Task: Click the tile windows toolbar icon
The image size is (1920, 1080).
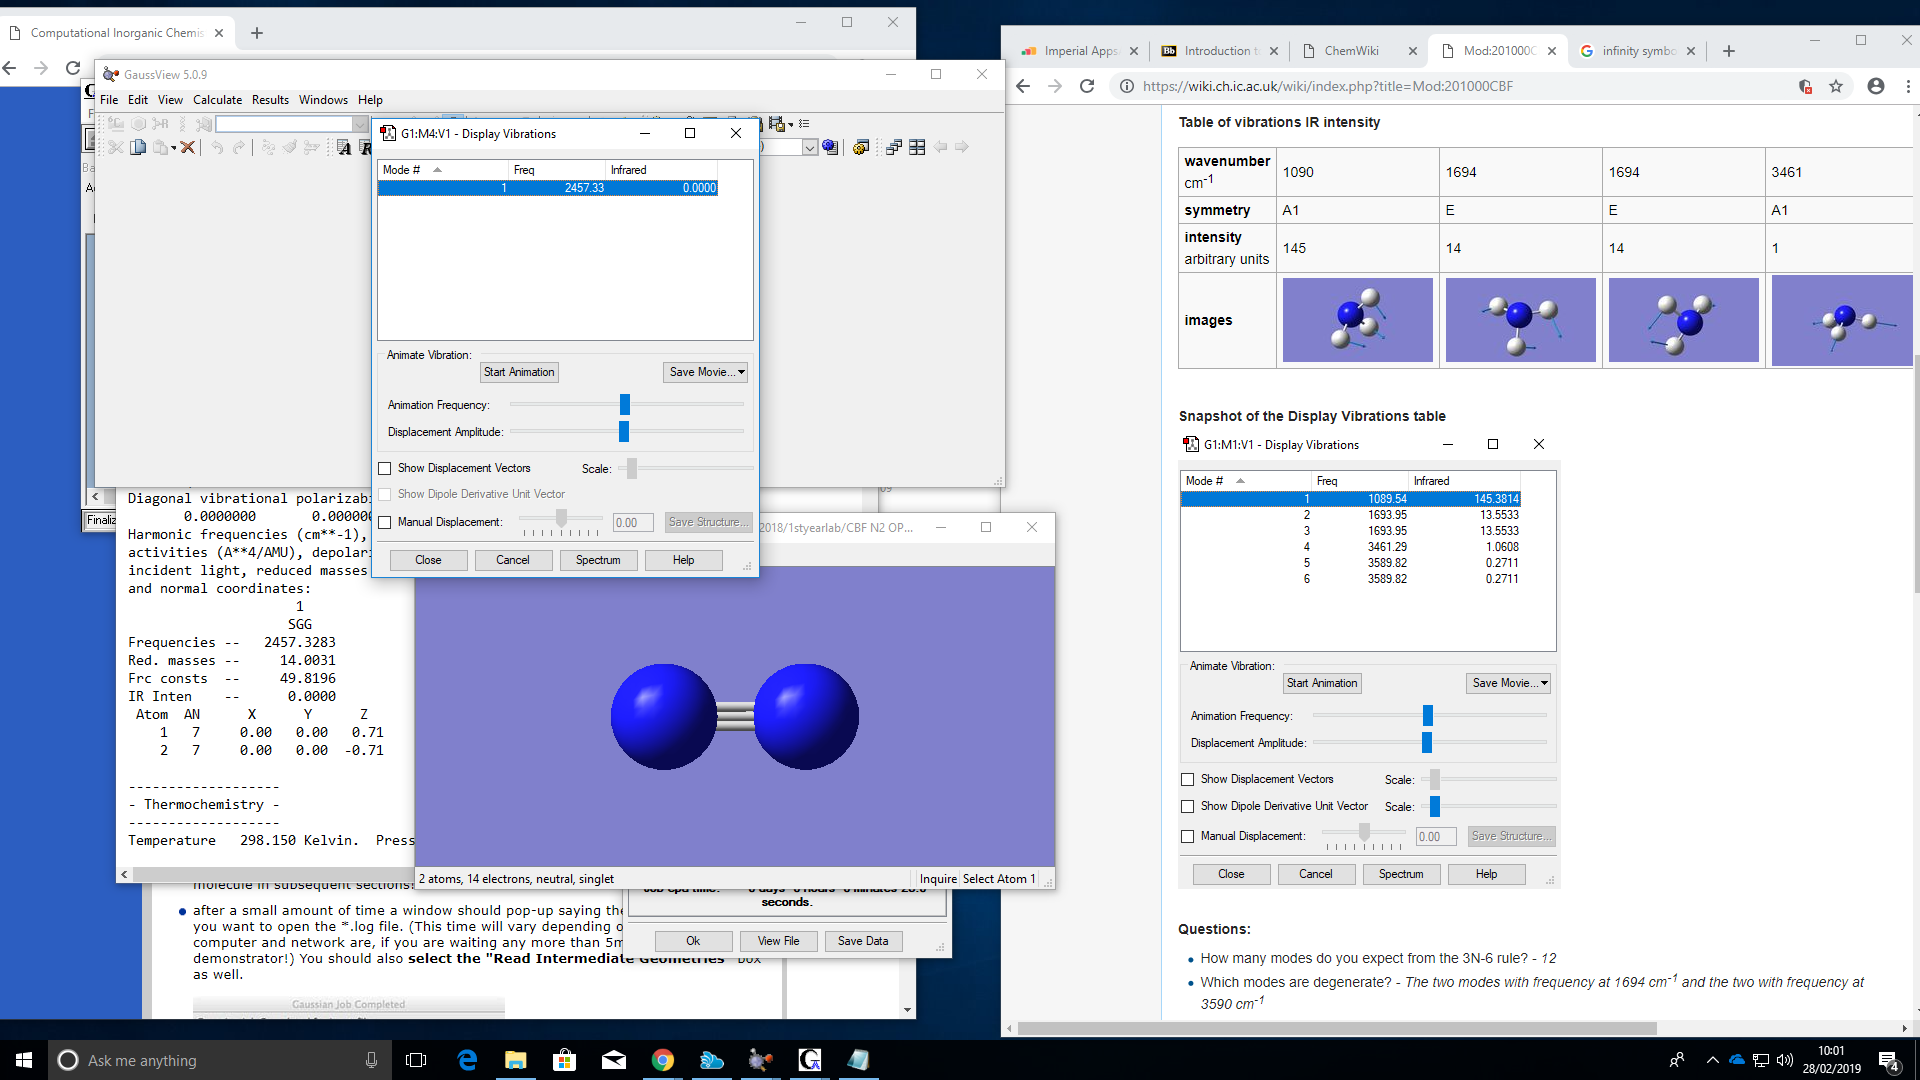Action: [x=916, y=147]
